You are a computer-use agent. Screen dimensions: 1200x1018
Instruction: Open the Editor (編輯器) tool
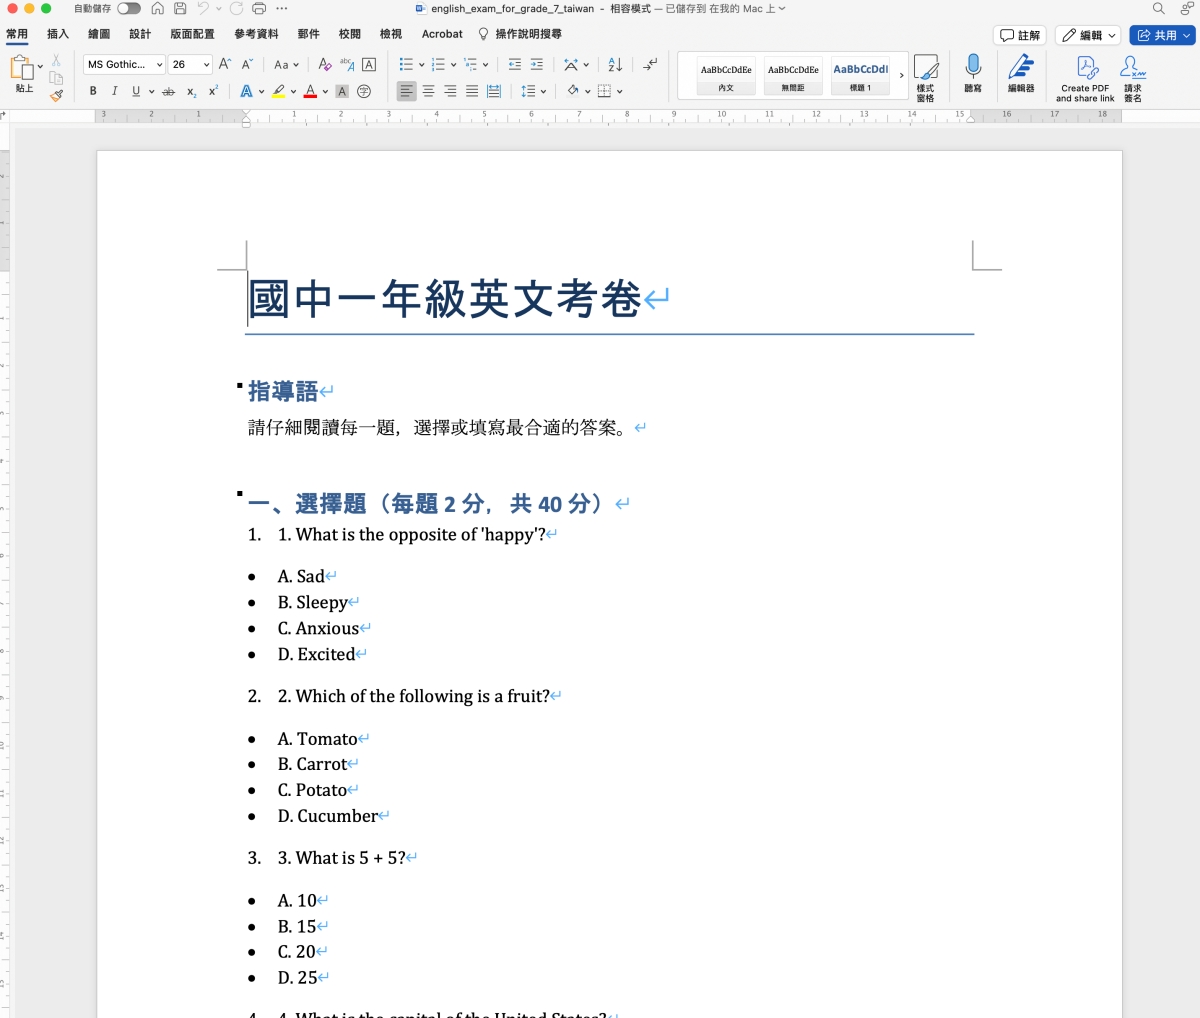pyautogui.click(x=1021, y=74)
